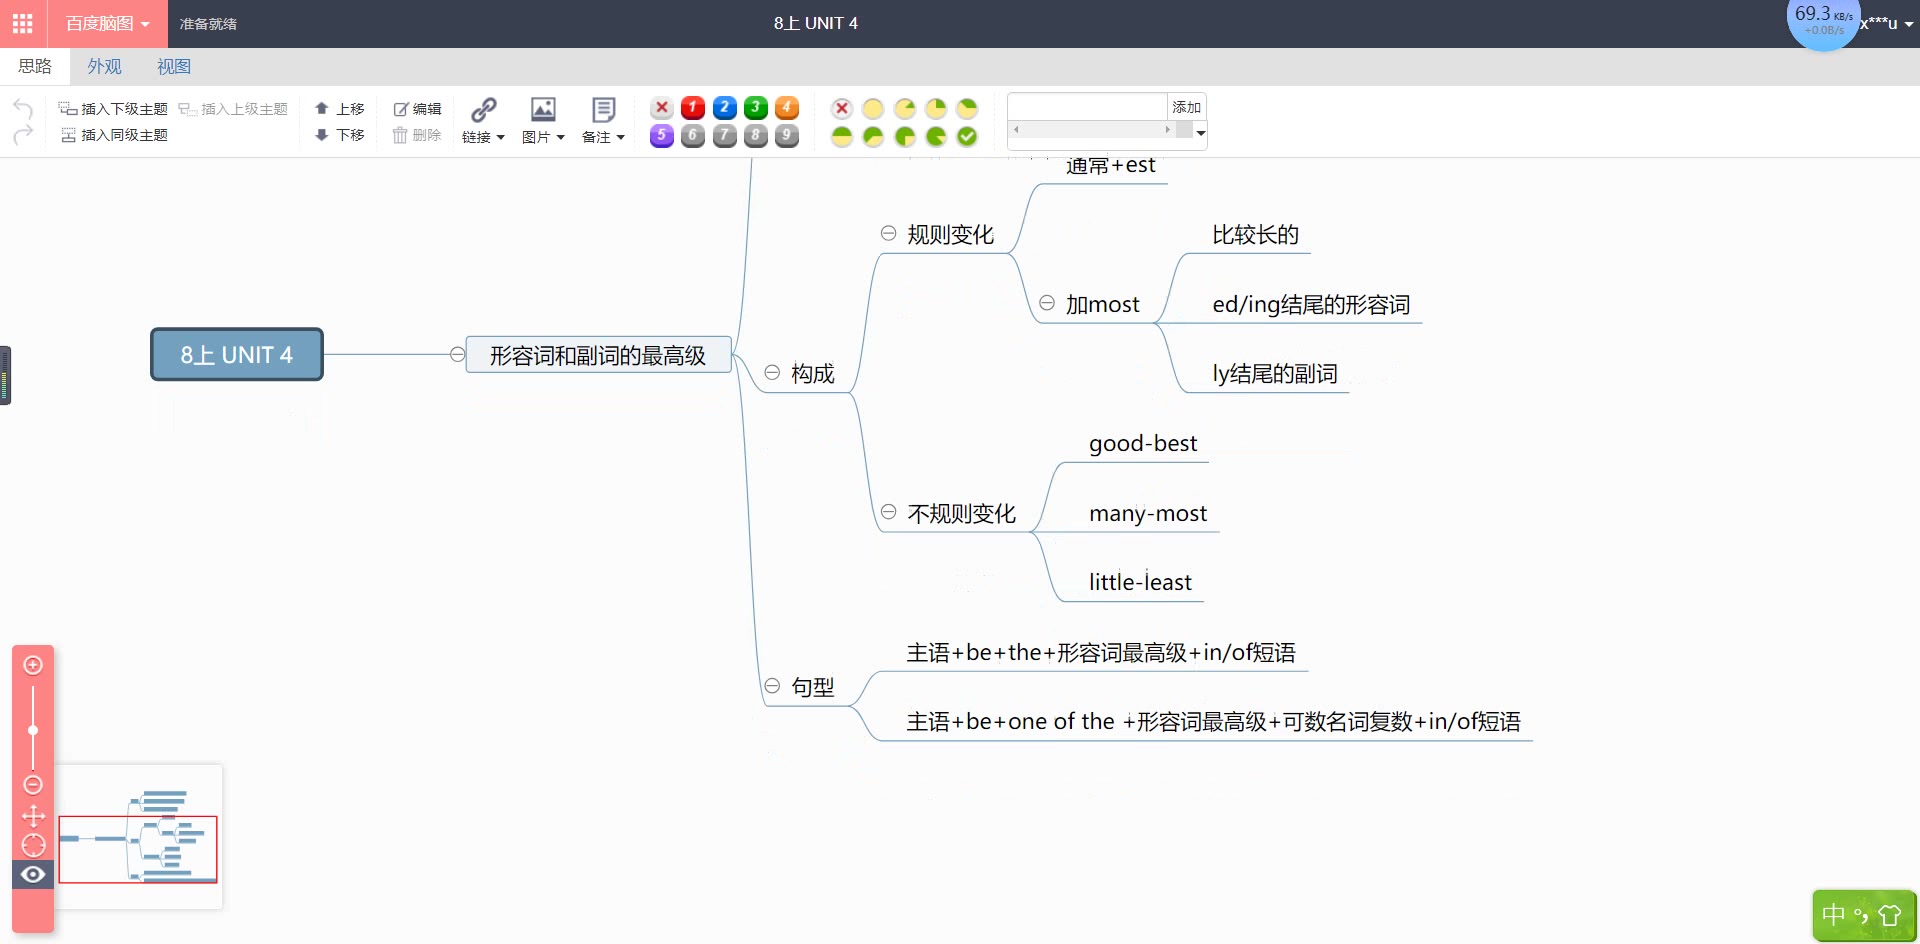Collapse the 形容词和副词的最高级 node

[457, 354]
